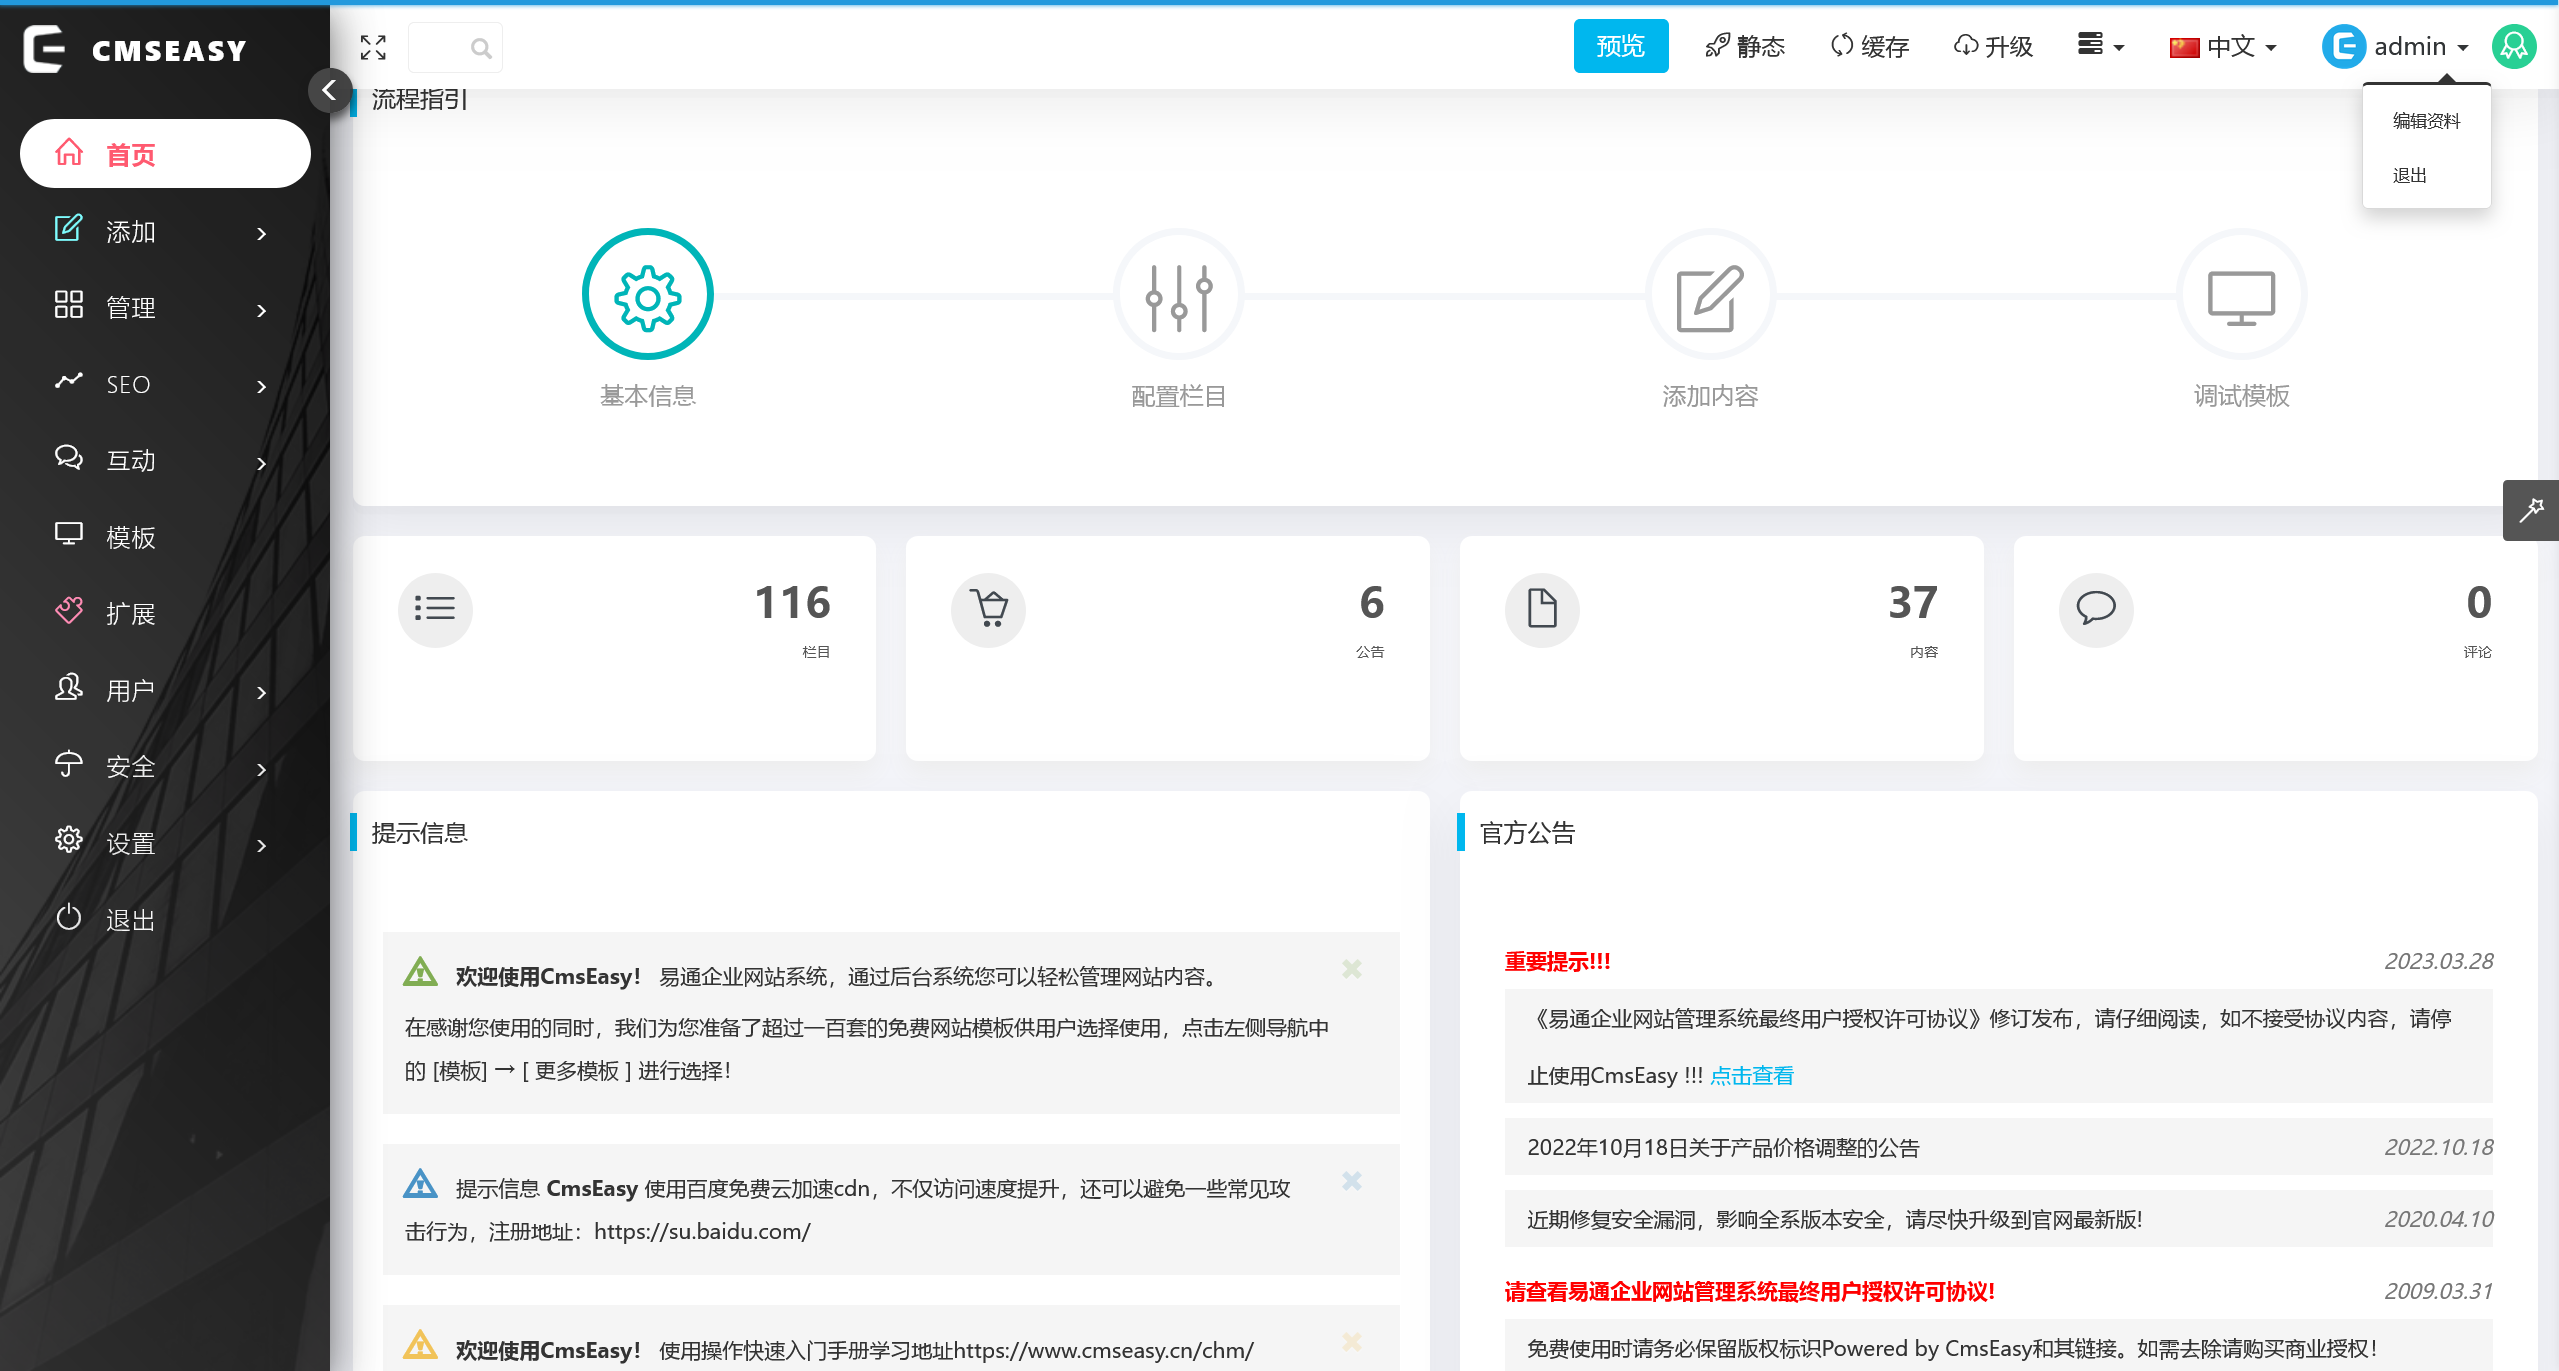This screenshot has width=2559, height=1371.
Task: Select 退出 in the admin dropdown menu
Action: [2410, 176]
